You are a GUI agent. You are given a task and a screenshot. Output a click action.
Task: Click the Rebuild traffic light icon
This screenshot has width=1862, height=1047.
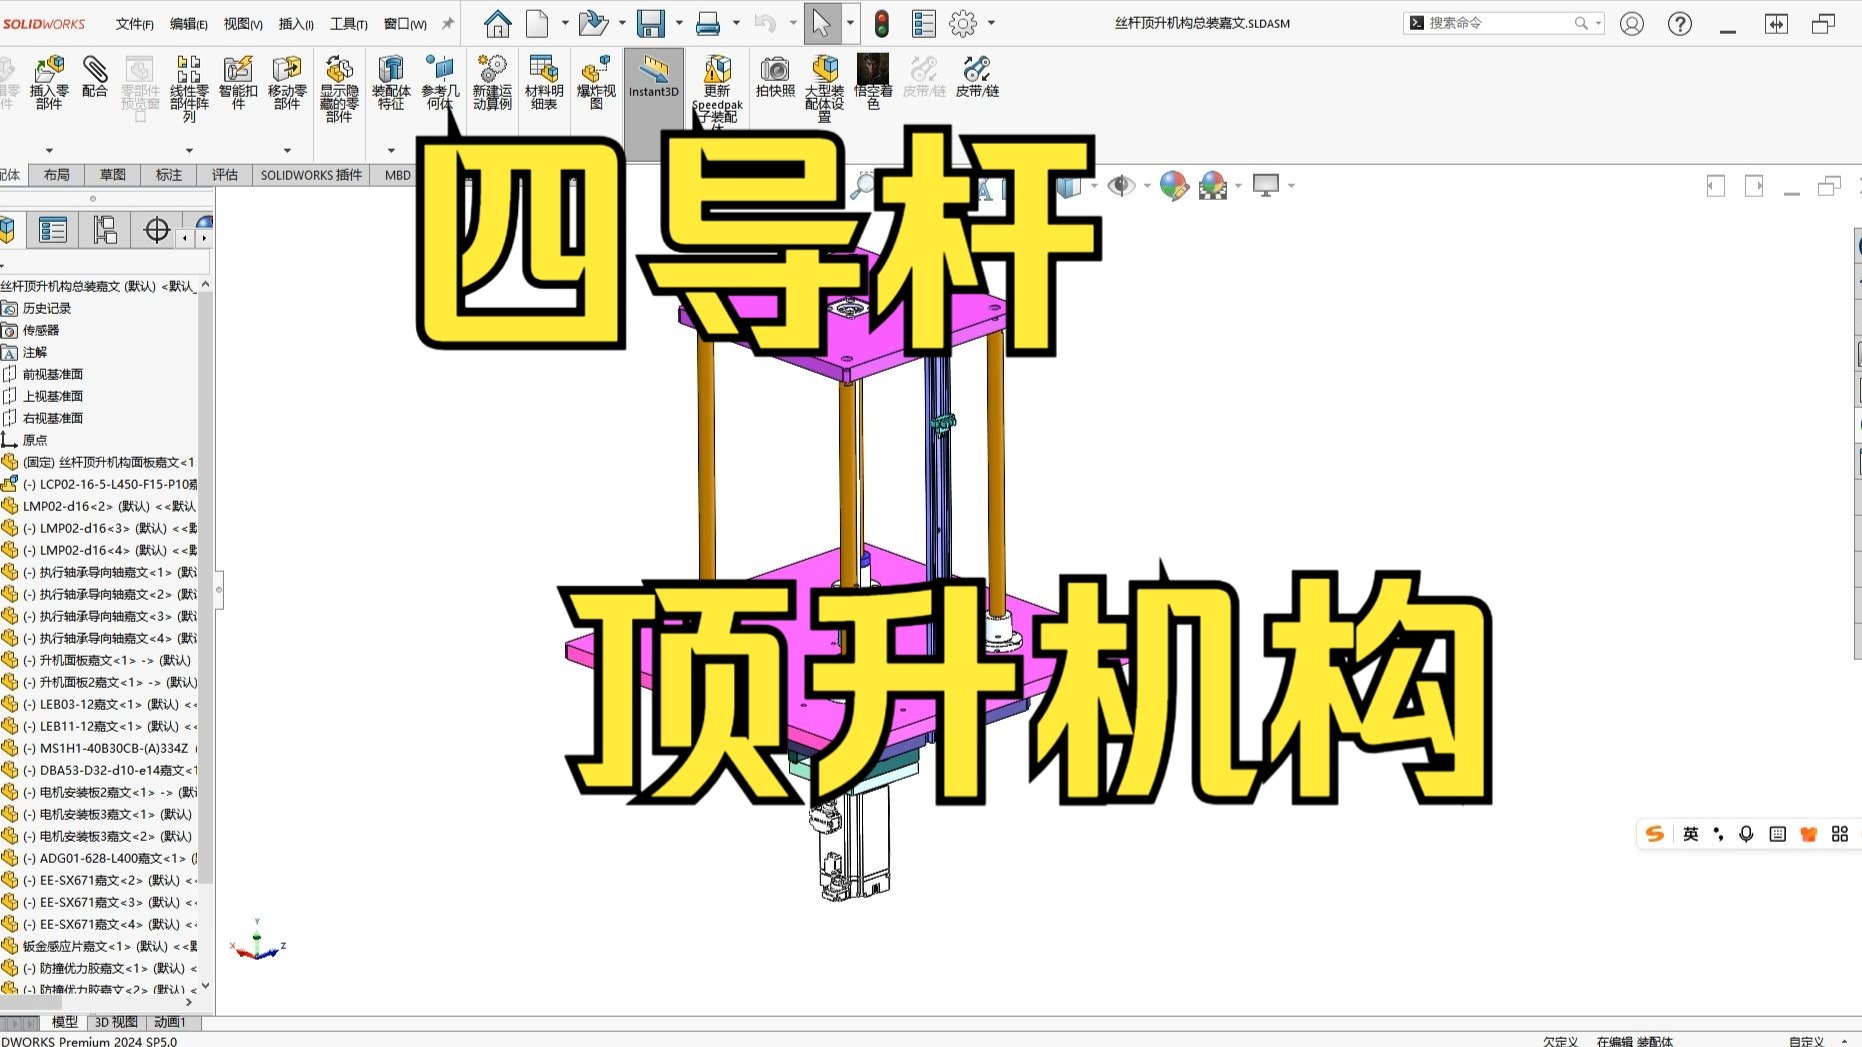click(882, 23)
